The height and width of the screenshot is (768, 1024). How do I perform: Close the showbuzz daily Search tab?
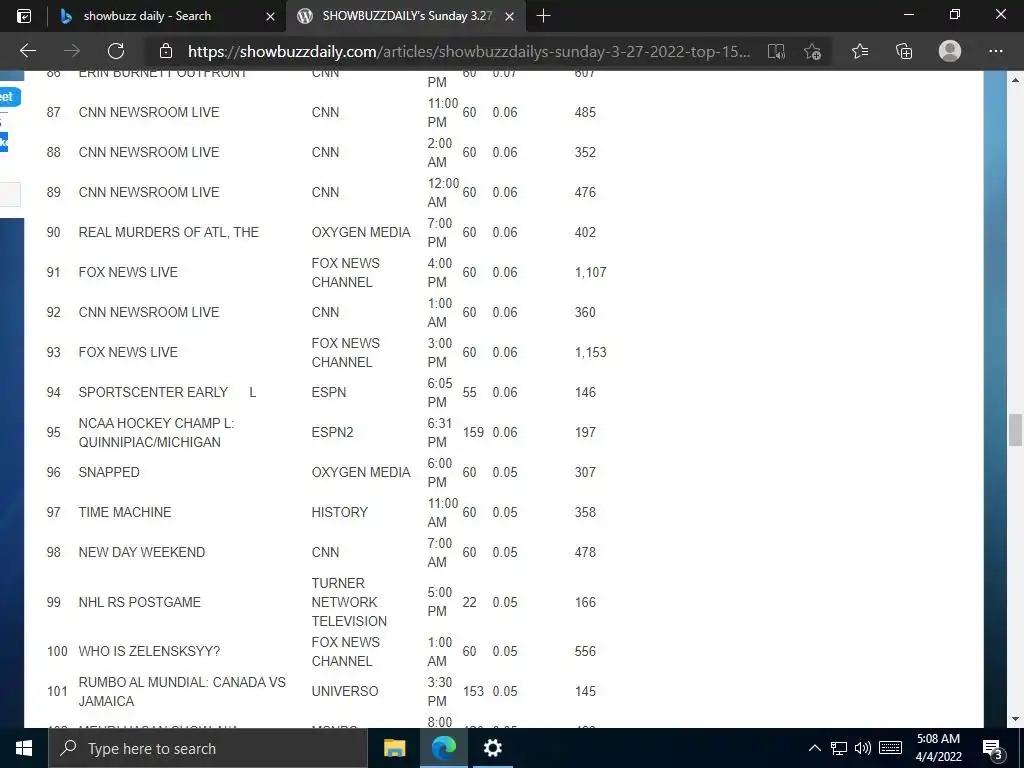[270, 16]
